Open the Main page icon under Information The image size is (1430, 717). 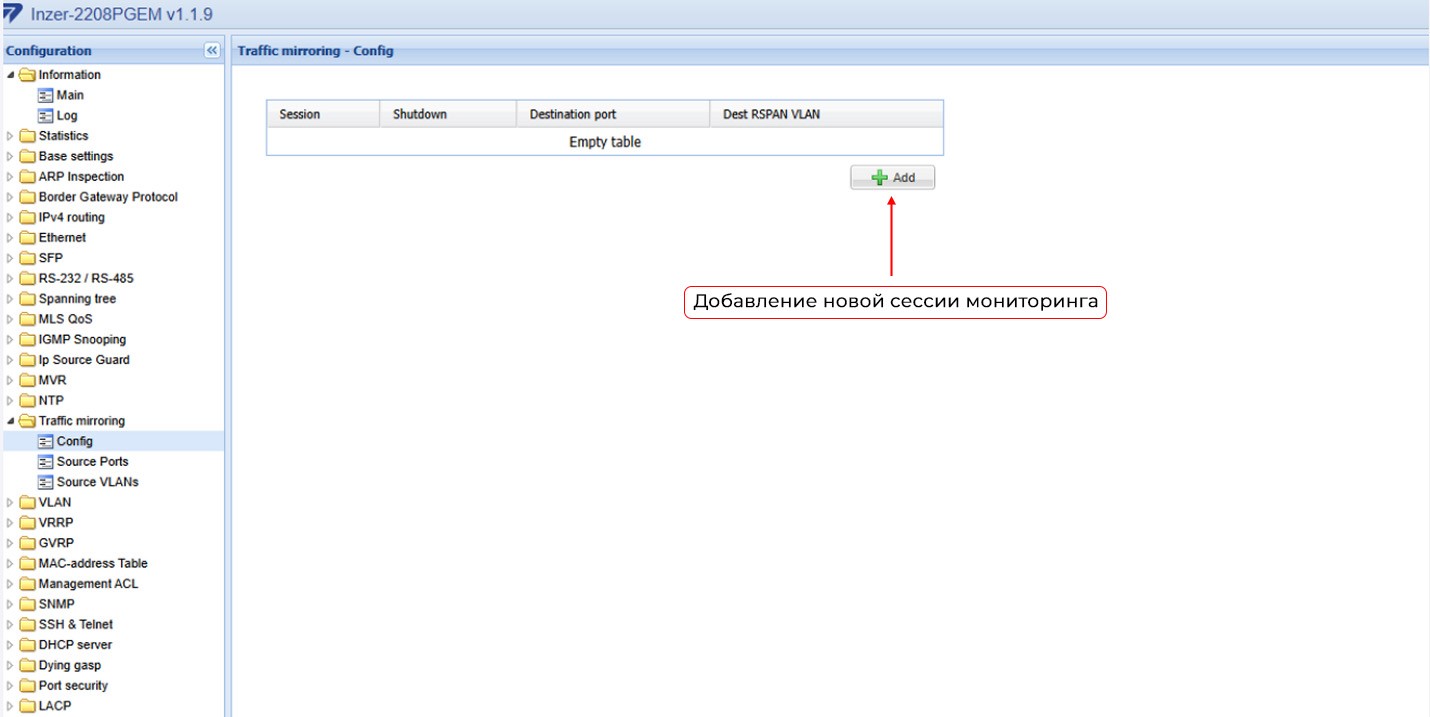[45, 95]
